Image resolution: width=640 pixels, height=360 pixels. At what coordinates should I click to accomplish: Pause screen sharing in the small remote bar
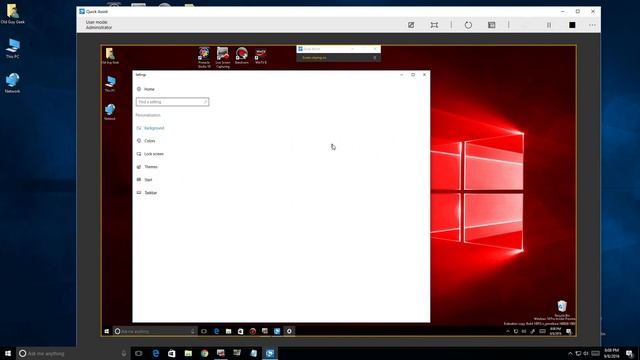point(375,58)
